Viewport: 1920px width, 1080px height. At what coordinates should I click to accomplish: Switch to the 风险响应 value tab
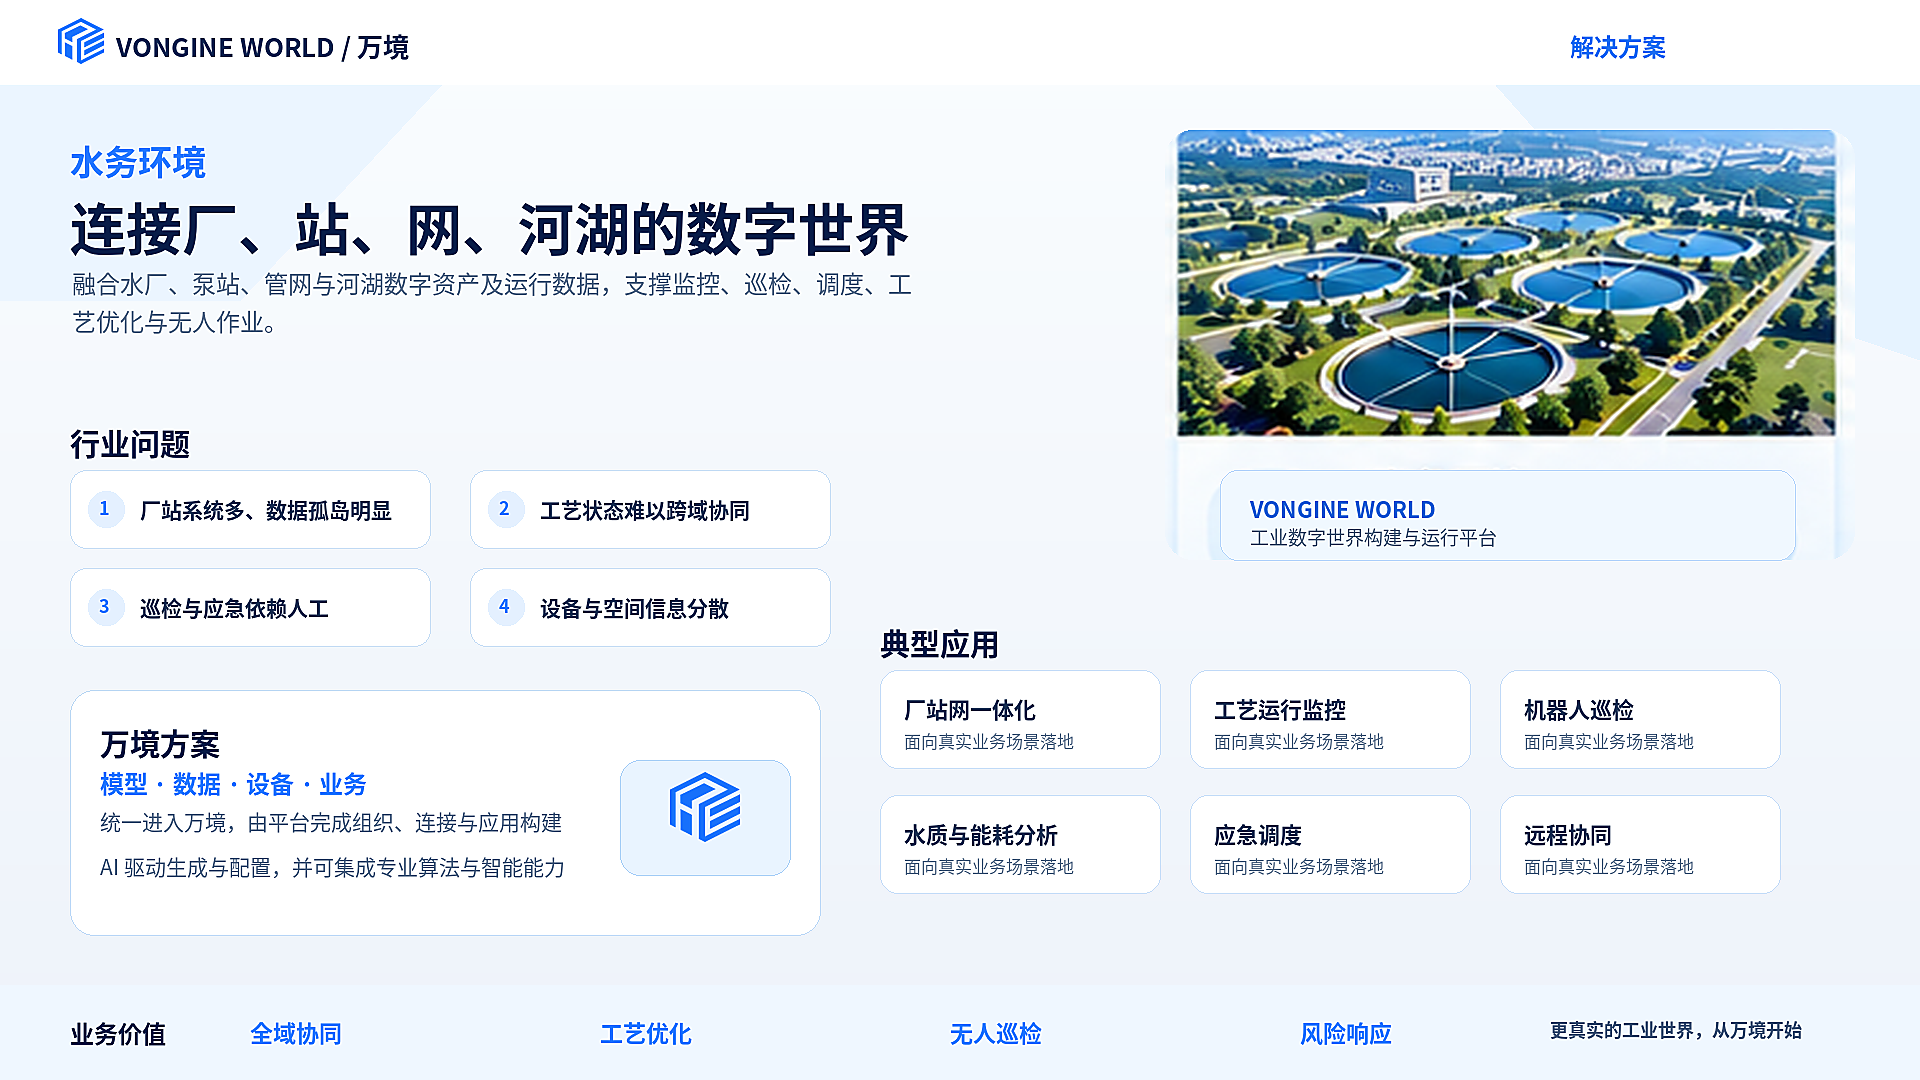point(1346,1033)
